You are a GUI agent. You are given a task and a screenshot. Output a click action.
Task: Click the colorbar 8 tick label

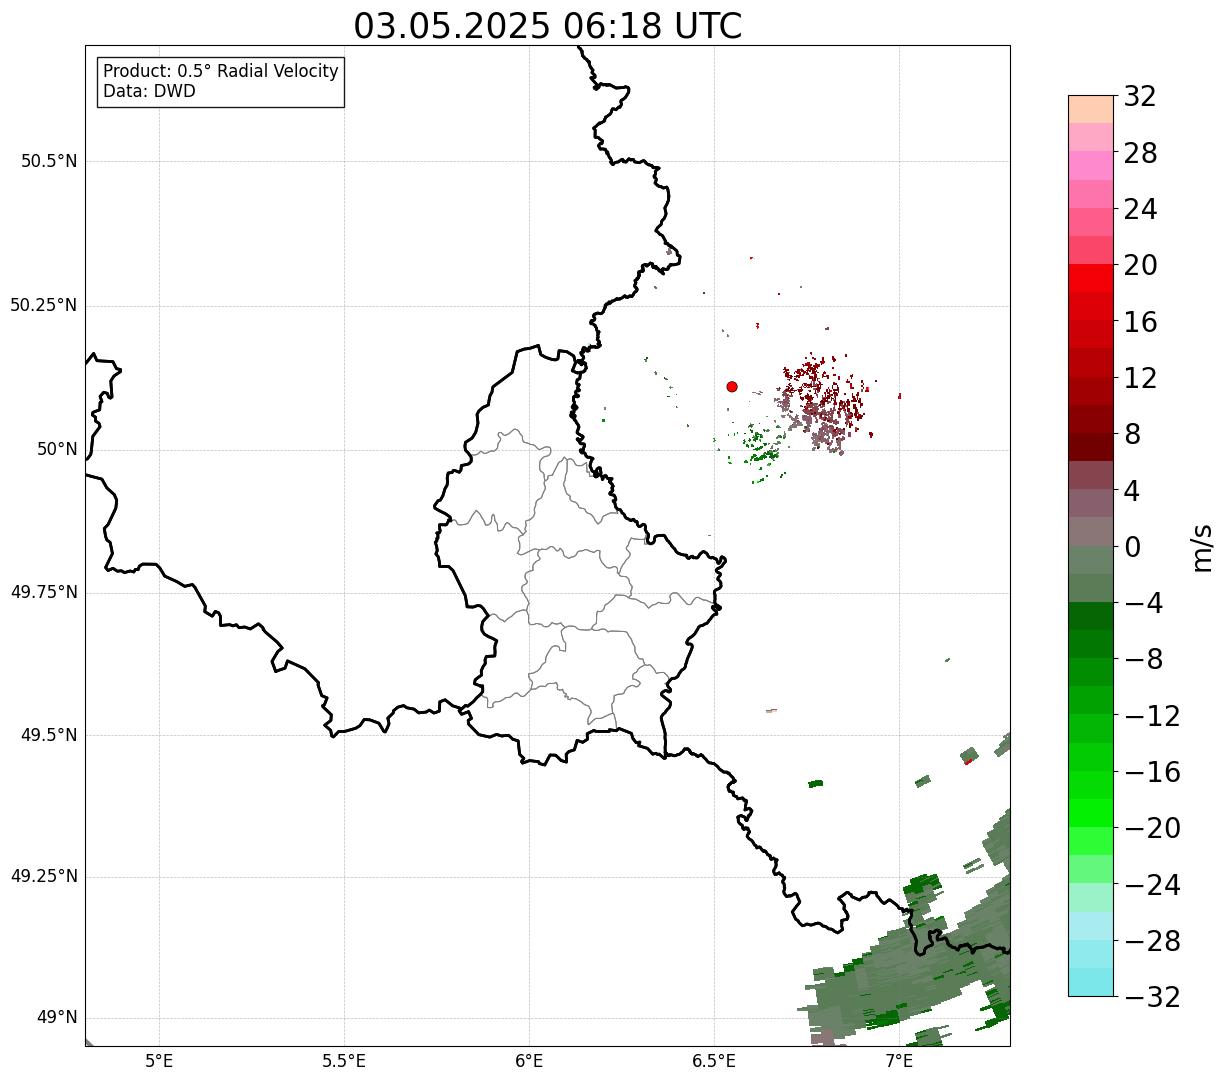click(x=1132, y=435)
